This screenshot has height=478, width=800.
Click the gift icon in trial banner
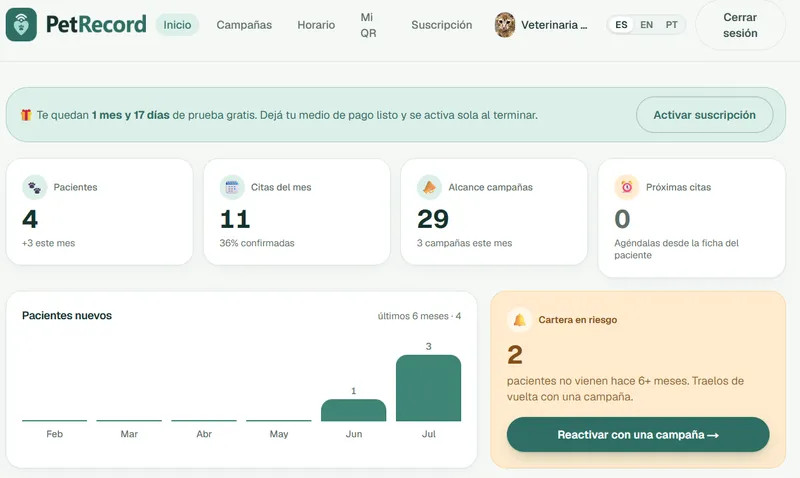point(26,115)
